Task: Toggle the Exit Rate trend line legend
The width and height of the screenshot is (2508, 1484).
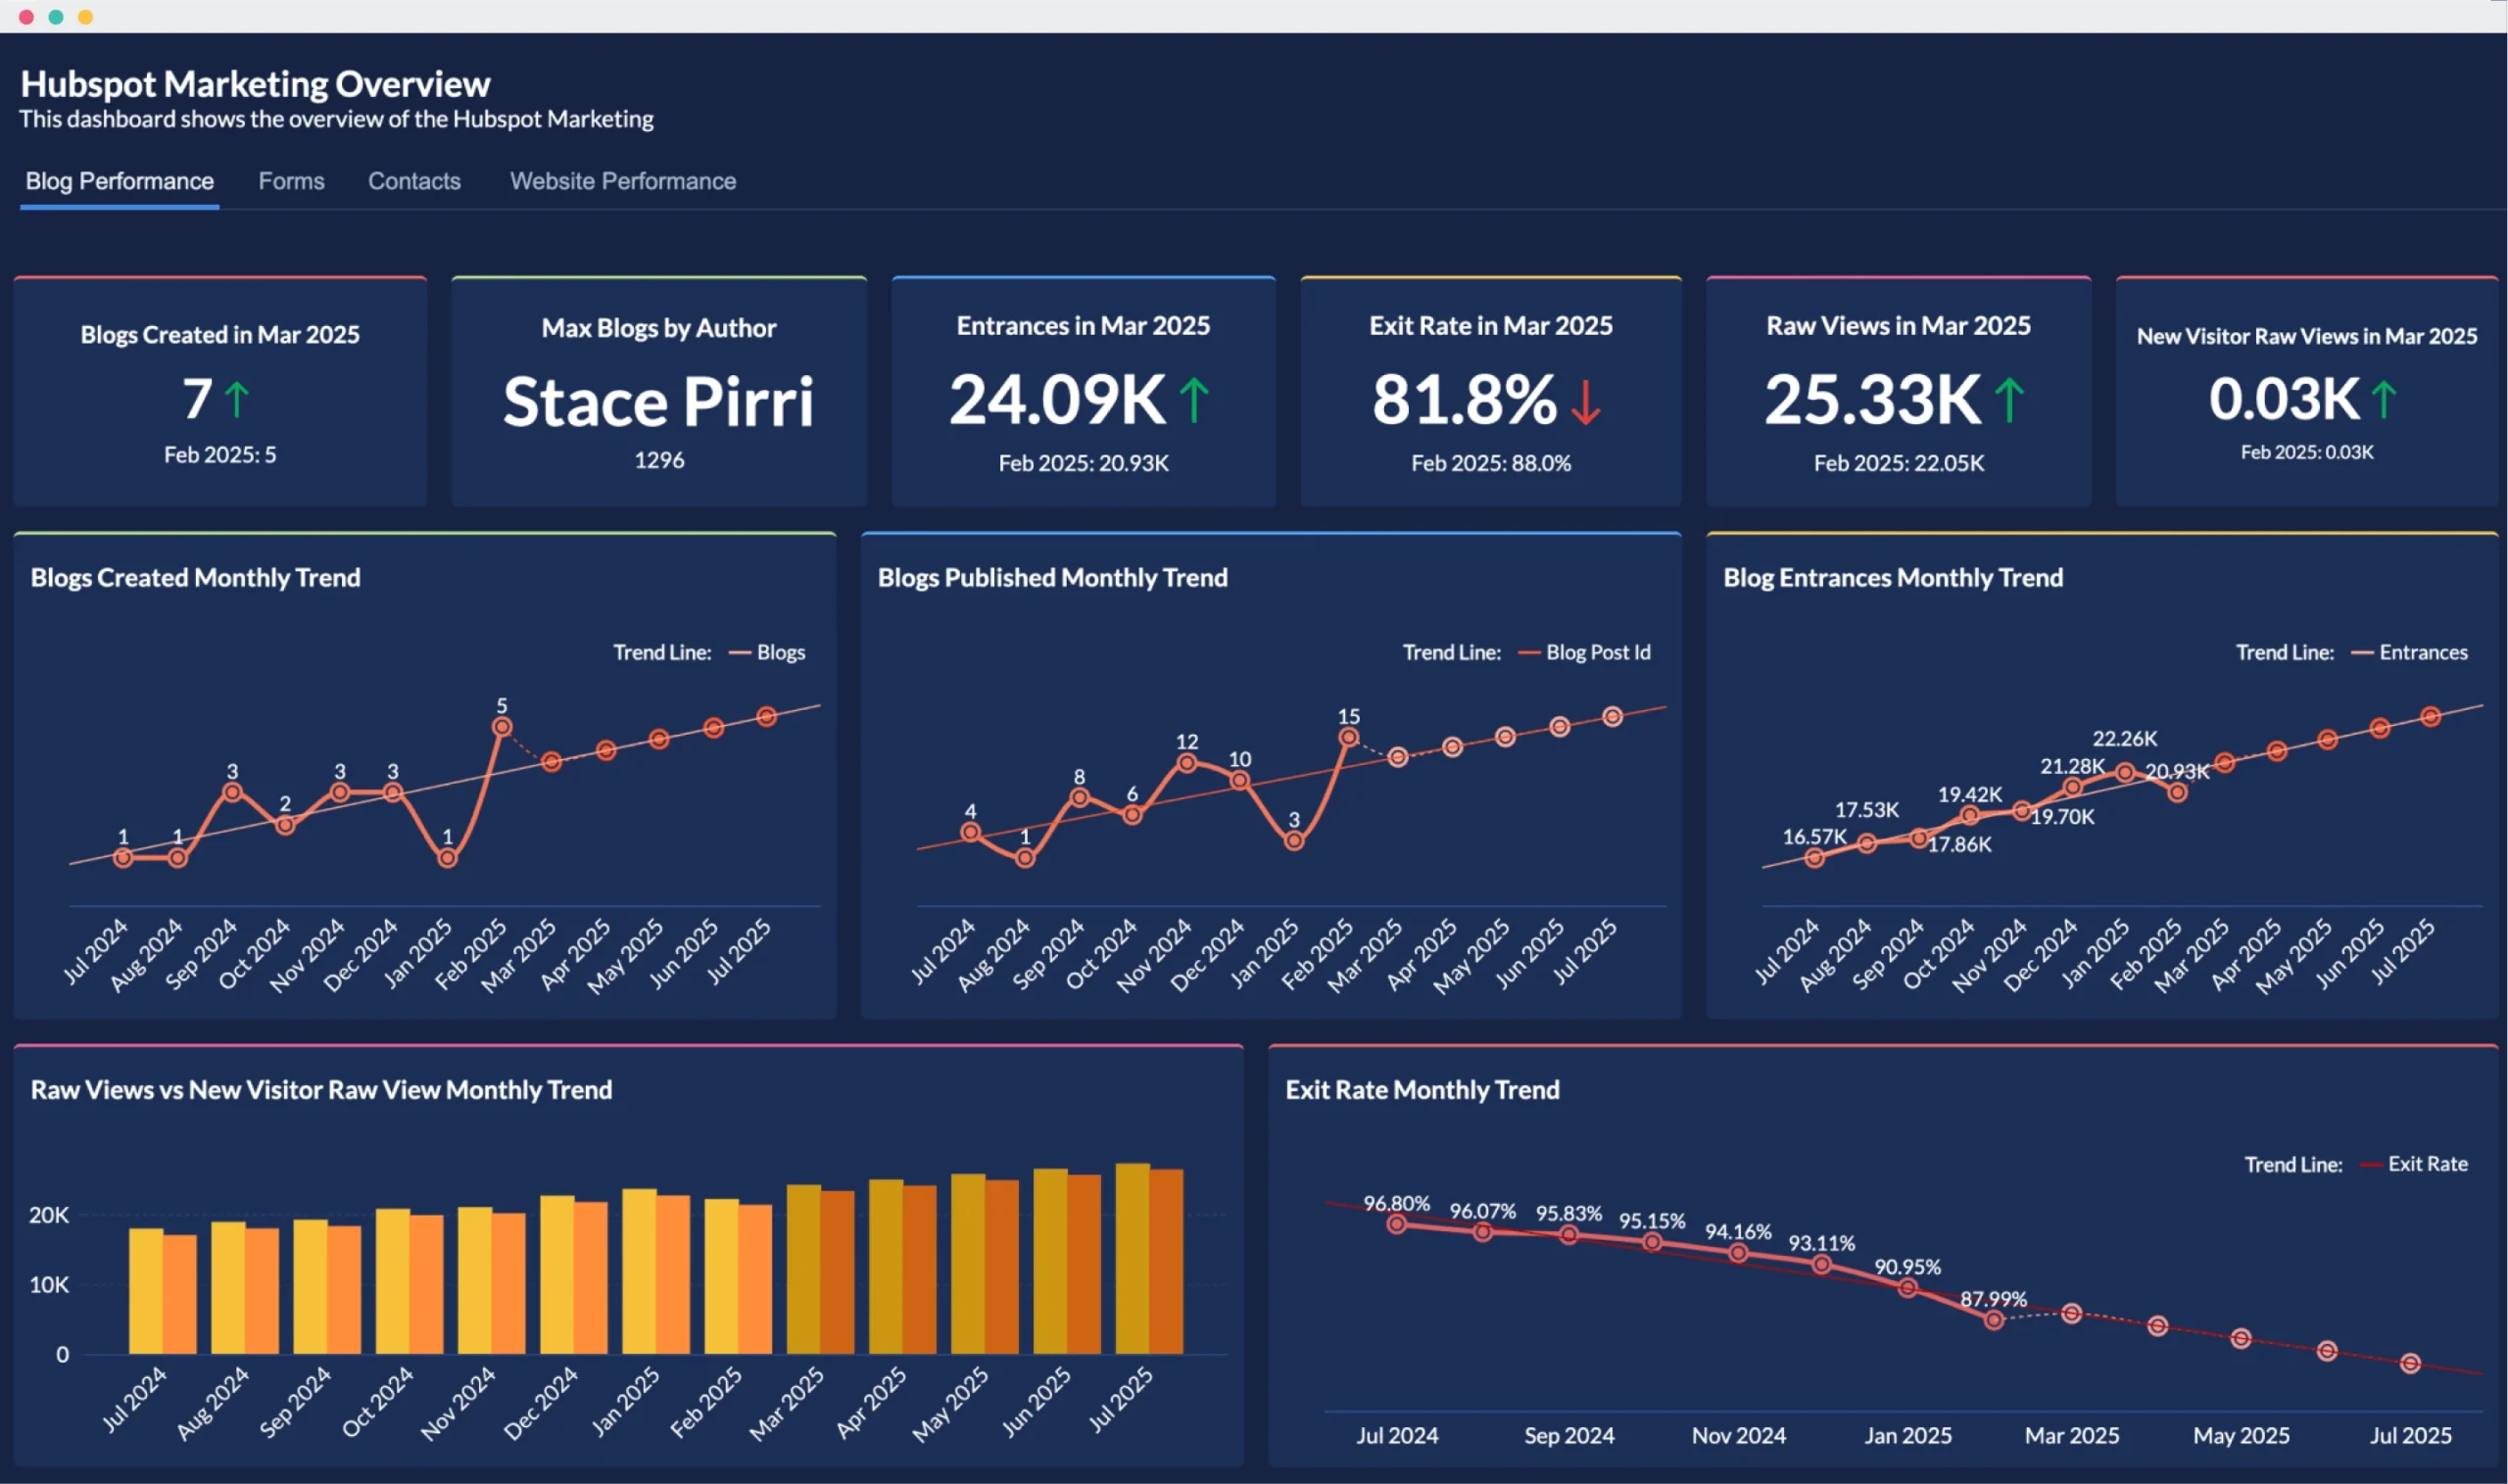Action: [x=2428, y=1163]
